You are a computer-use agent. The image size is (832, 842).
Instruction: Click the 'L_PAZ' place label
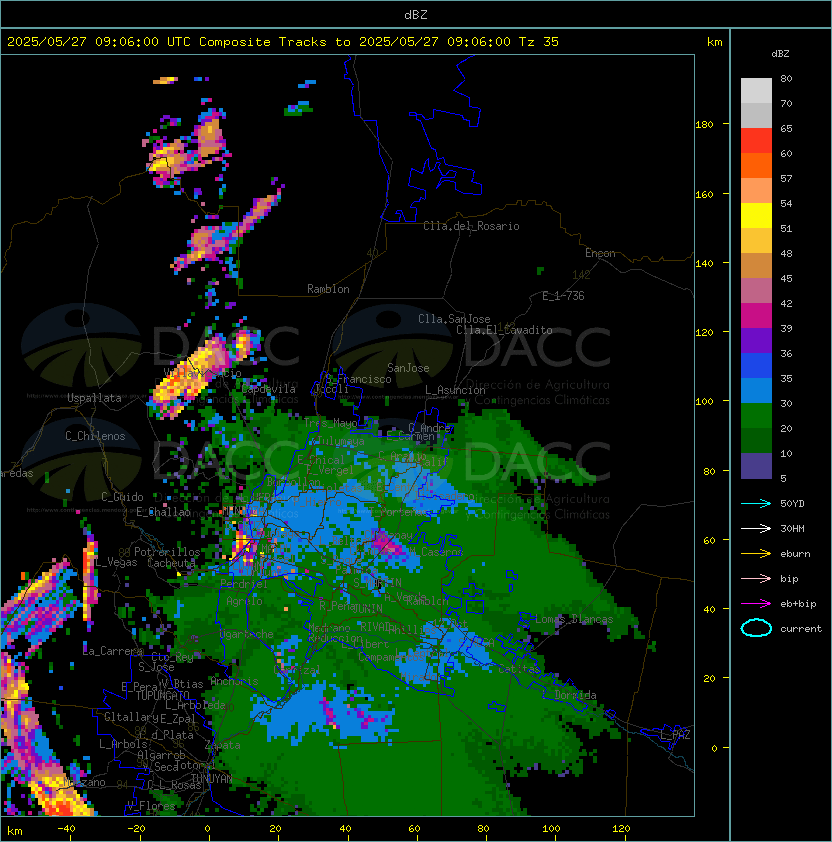tap(675, 735)
